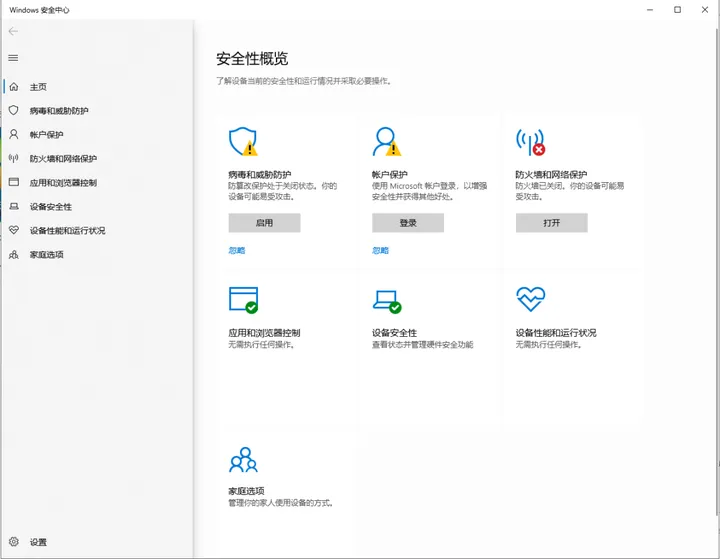Open 帐户保护 in the sidebar
720x559 pixels.
[x=46, y=135]
